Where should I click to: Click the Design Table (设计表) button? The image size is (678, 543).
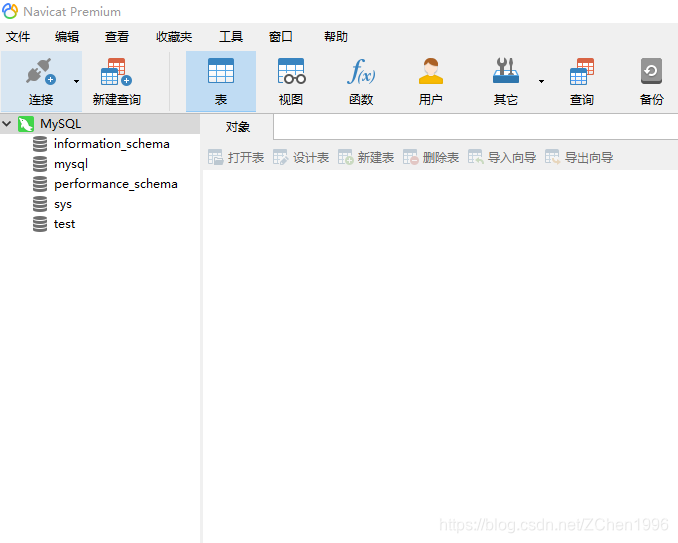tap(301, 157)
